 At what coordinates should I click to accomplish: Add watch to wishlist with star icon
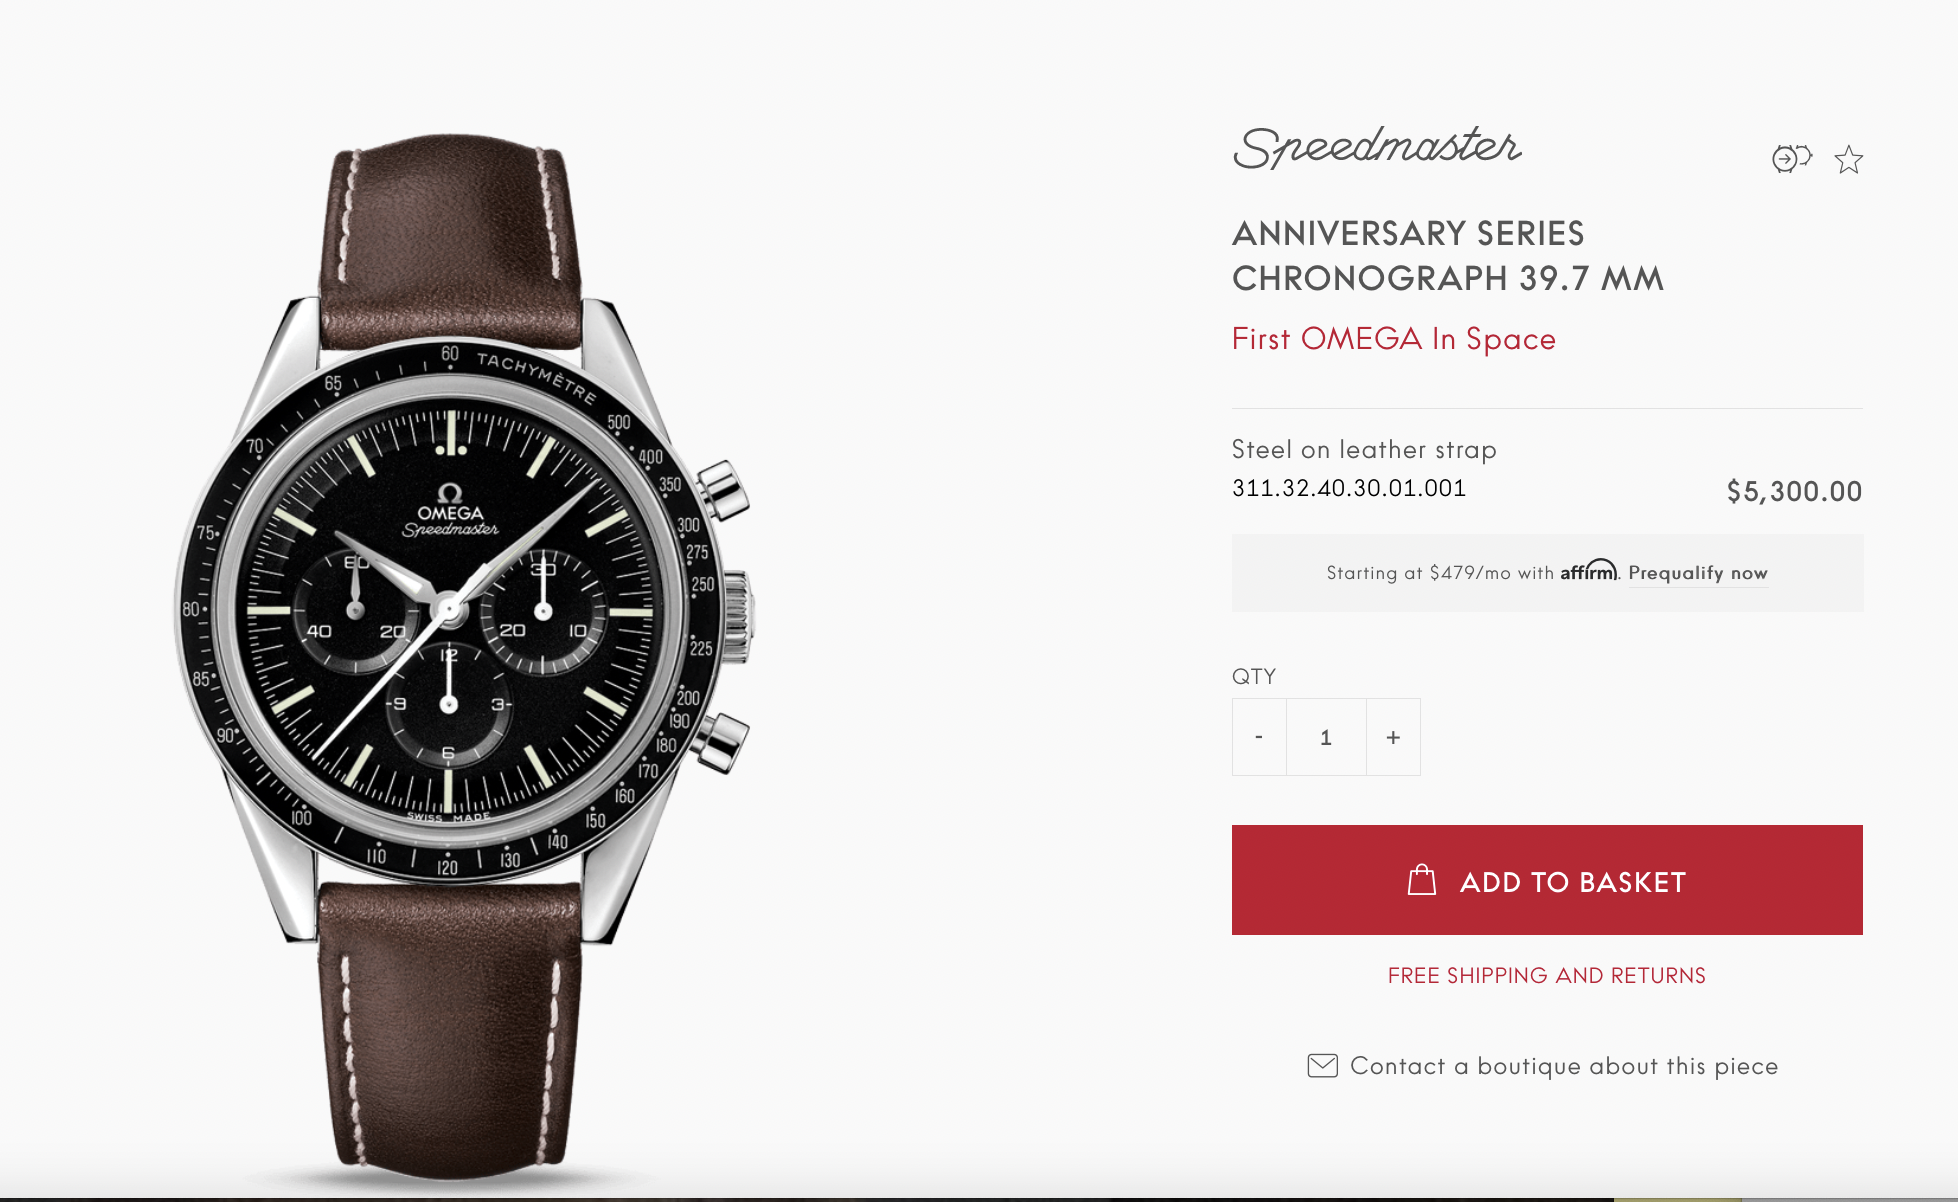[1849, 160]
